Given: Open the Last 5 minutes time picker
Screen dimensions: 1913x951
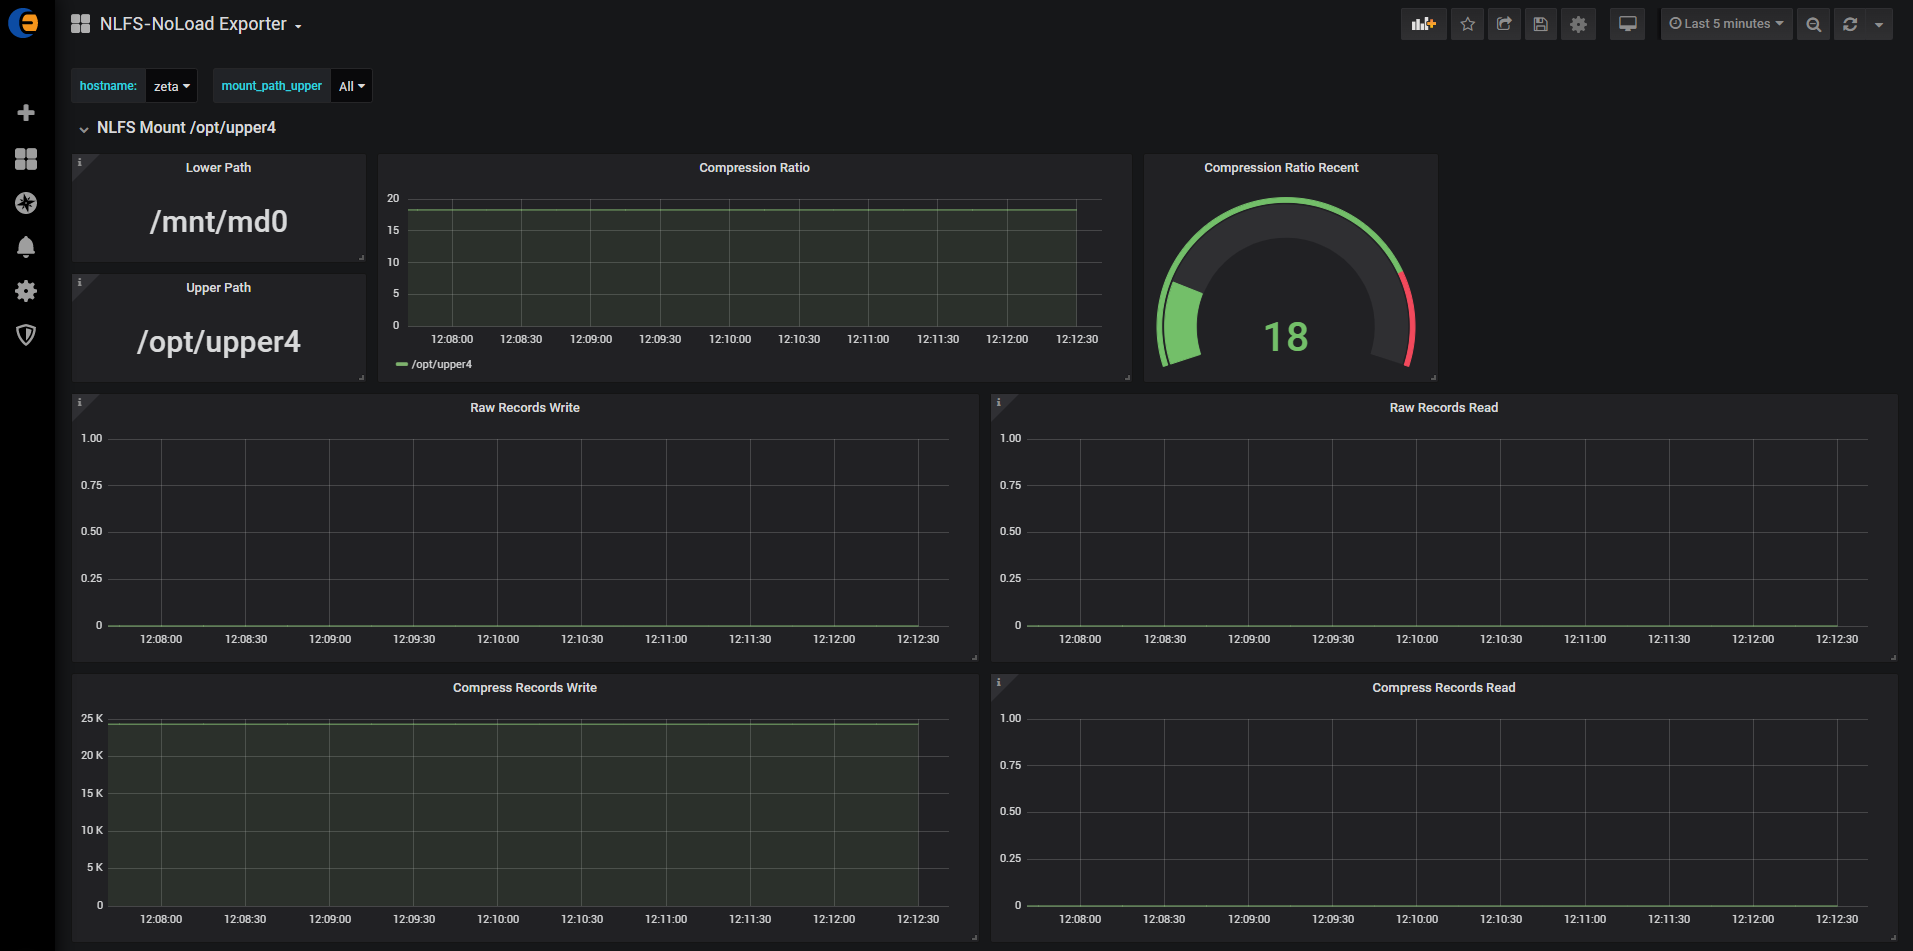Looking at the screenshot, I should [1726, 24].
